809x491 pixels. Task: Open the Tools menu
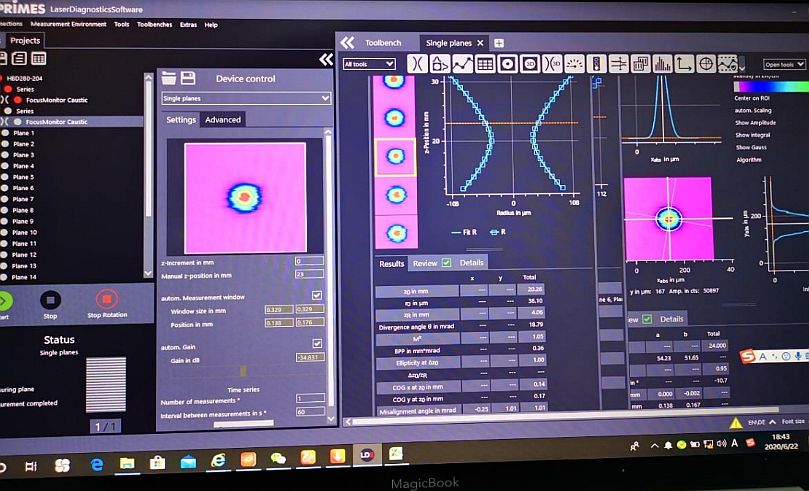[x=122, y=24]
